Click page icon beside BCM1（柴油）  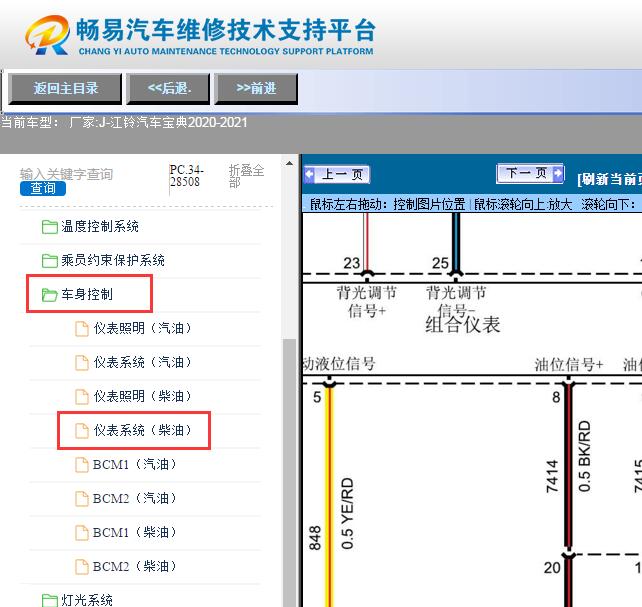(82, 533)
